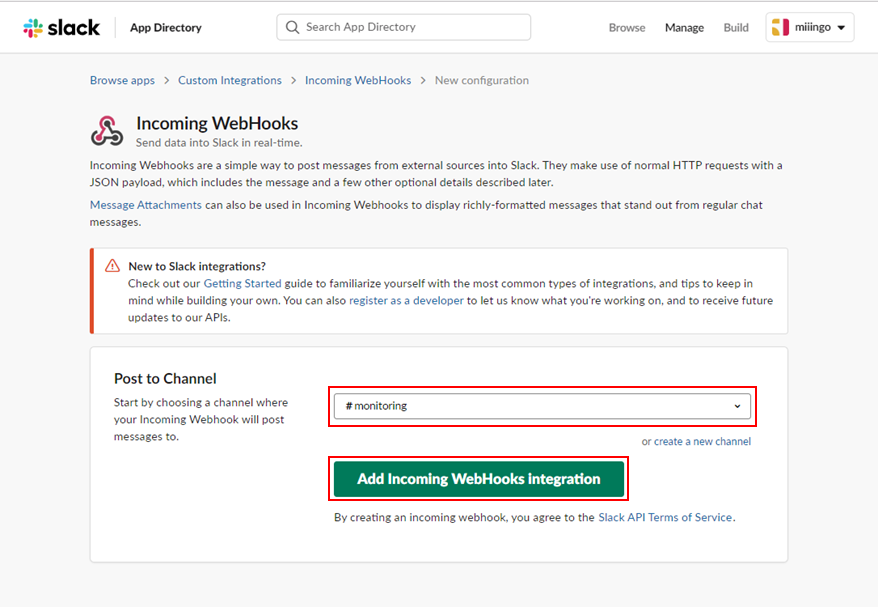
Task: Open the #monitoring channel dropdown
Action: [x=542, y=406]
